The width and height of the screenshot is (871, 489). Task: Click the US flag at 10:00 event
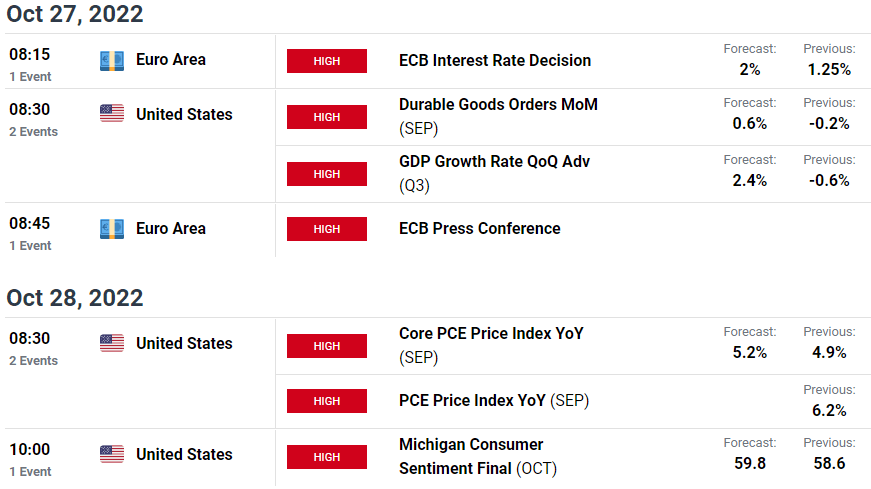(x=112, y=454)
